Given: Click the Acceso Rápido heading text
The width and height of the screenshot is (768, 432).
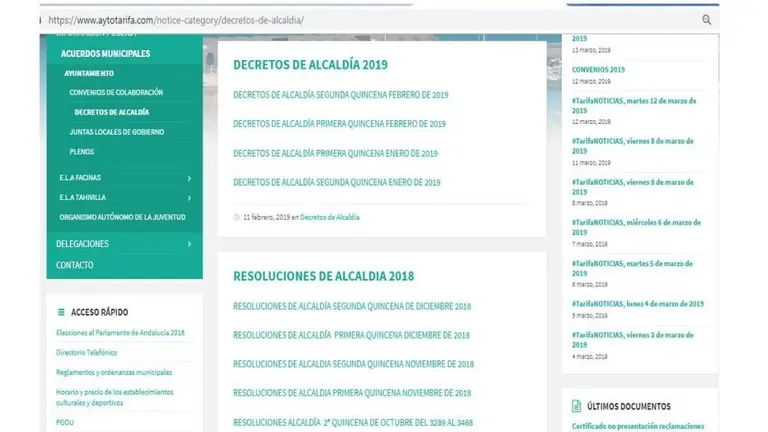Looking at the screenshot, I should coord(99,312).
